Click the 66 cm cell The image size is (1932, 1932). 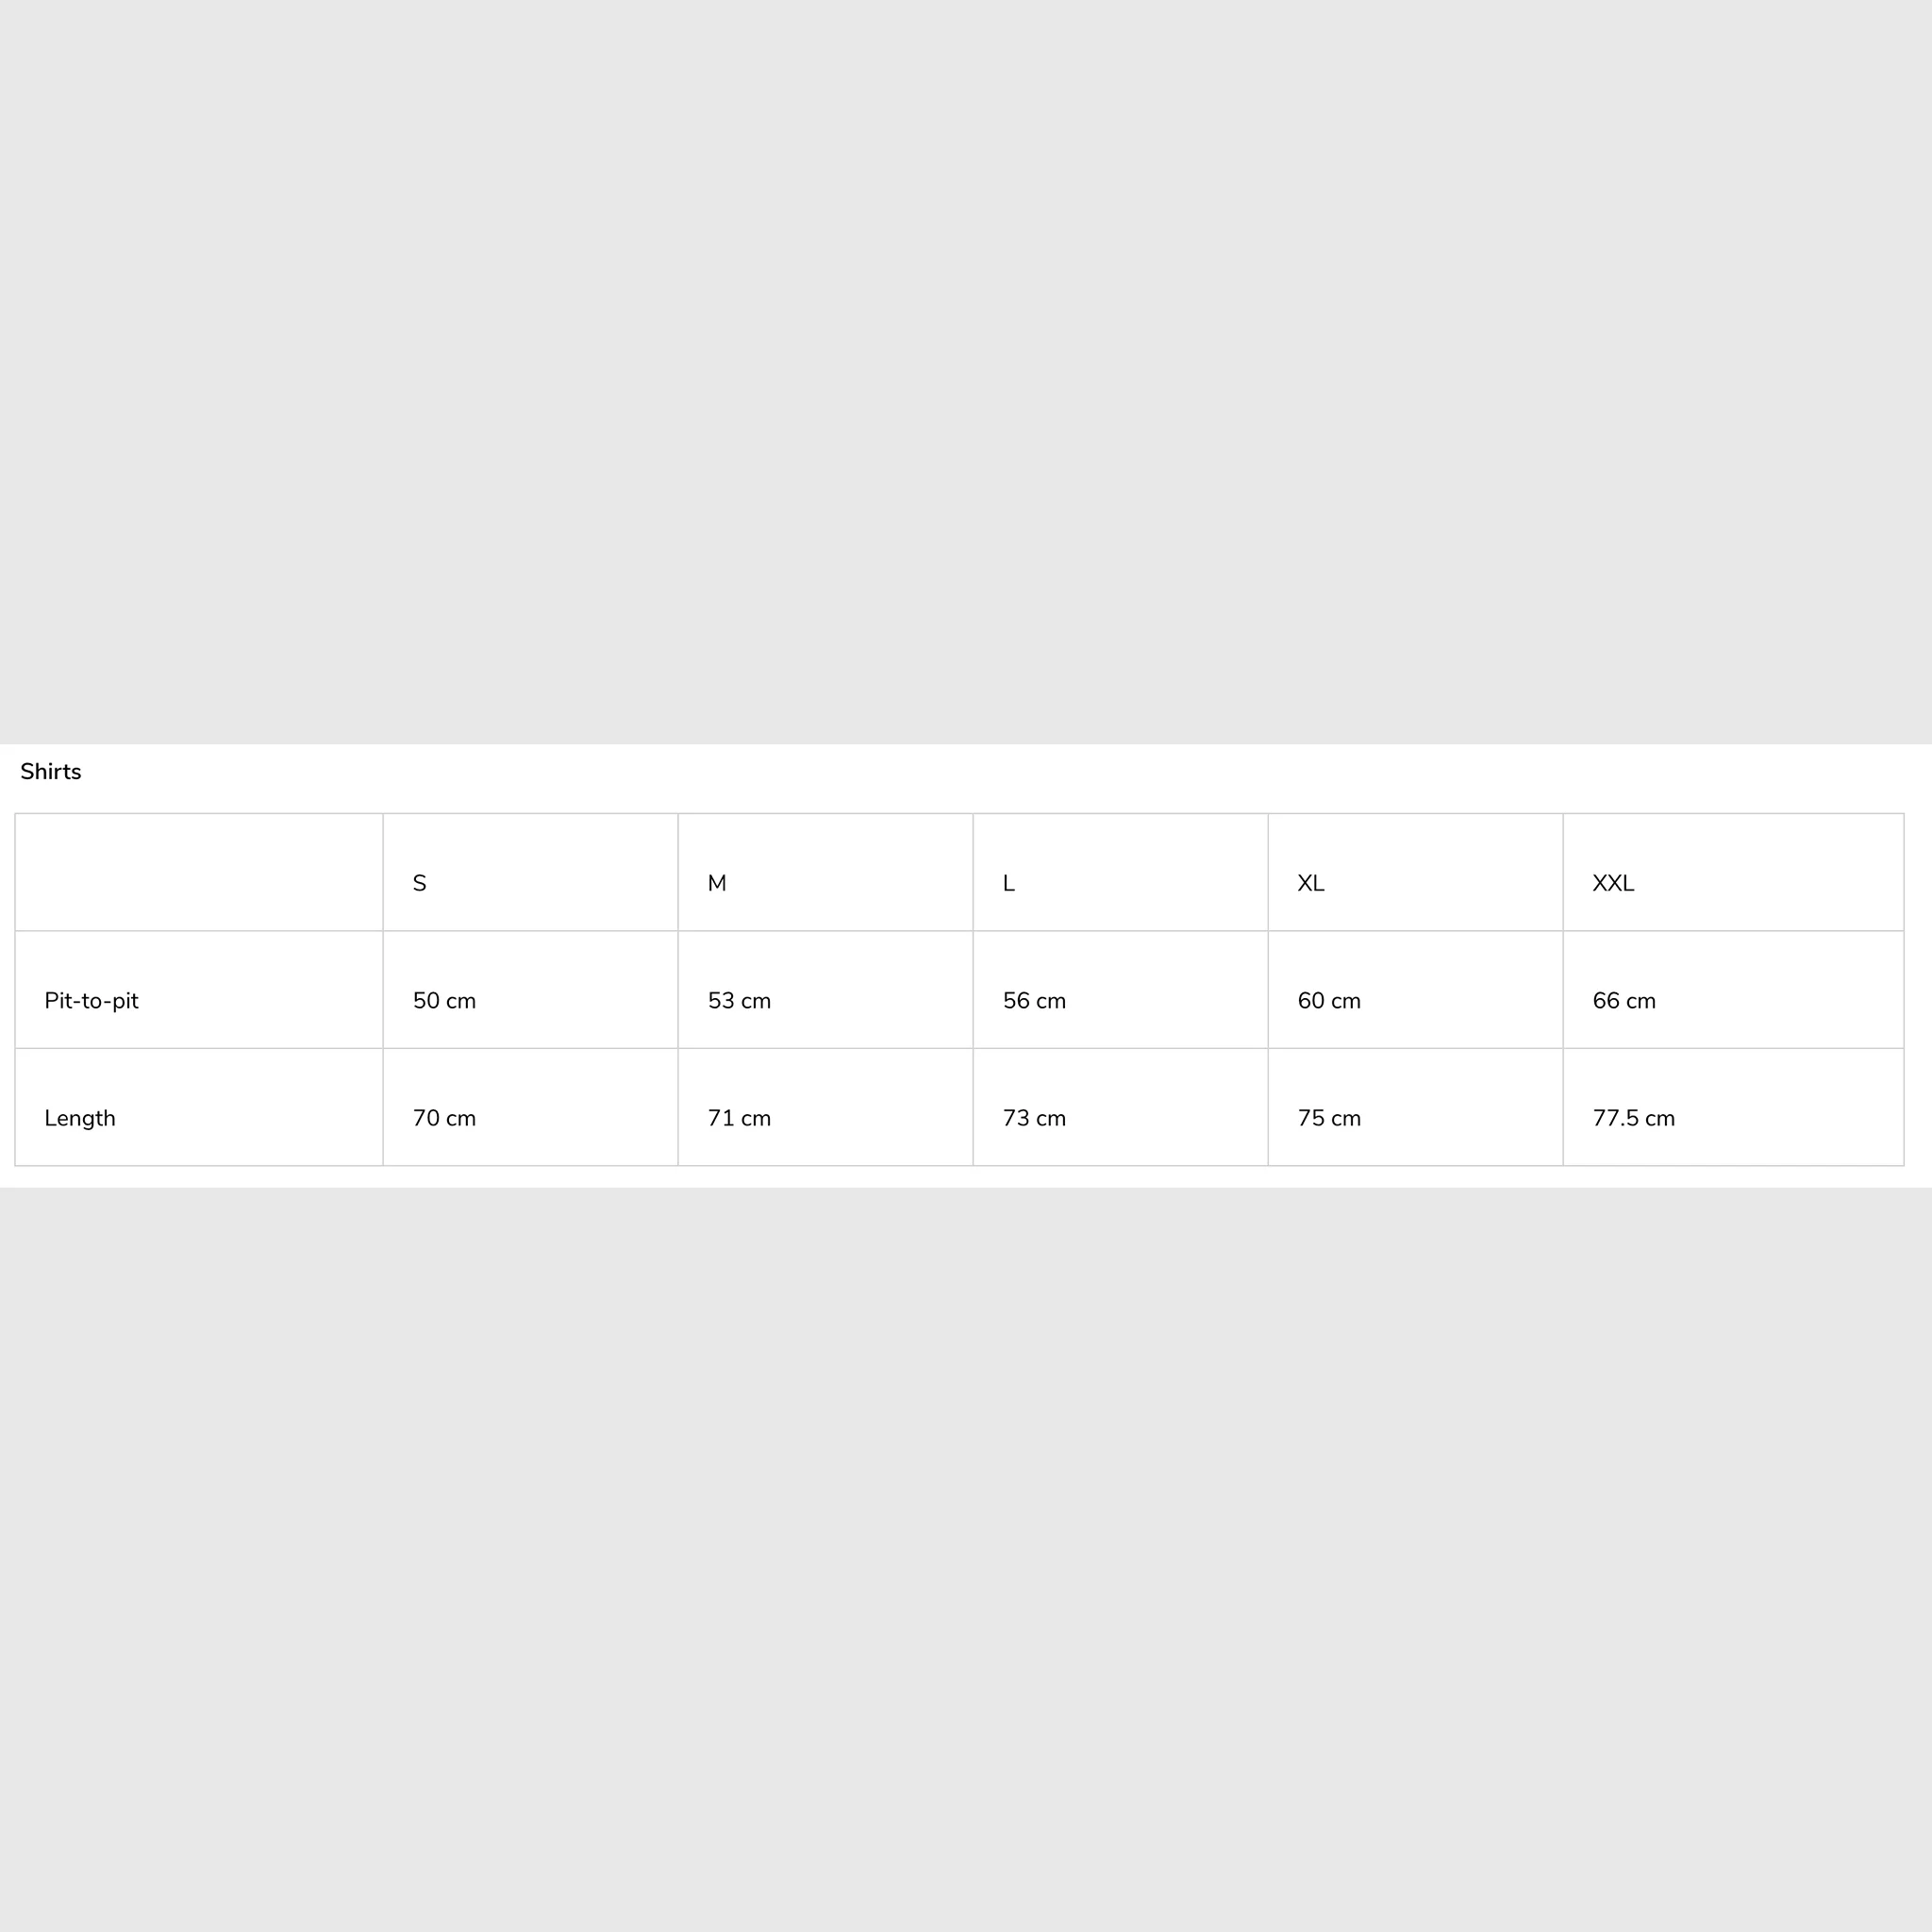[1733, 990]
